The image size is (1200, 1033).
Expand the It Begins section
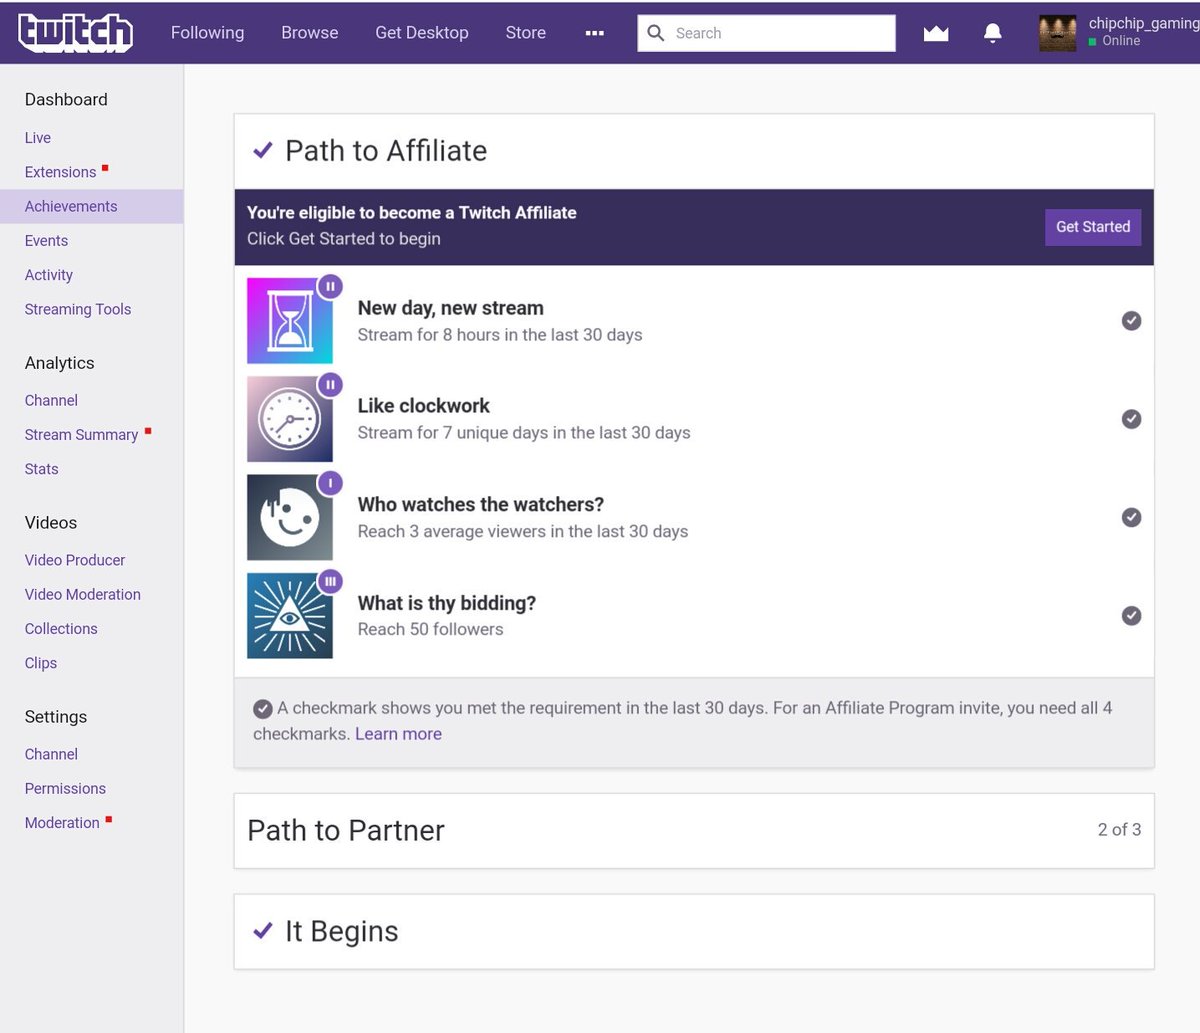tap(694, 931)
